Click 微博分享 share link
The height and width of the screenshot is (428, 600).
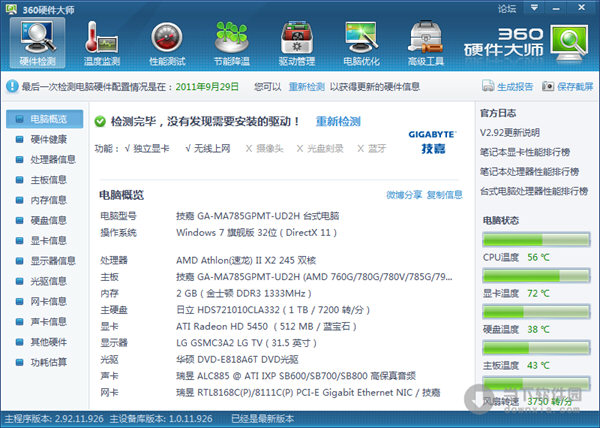404,194
